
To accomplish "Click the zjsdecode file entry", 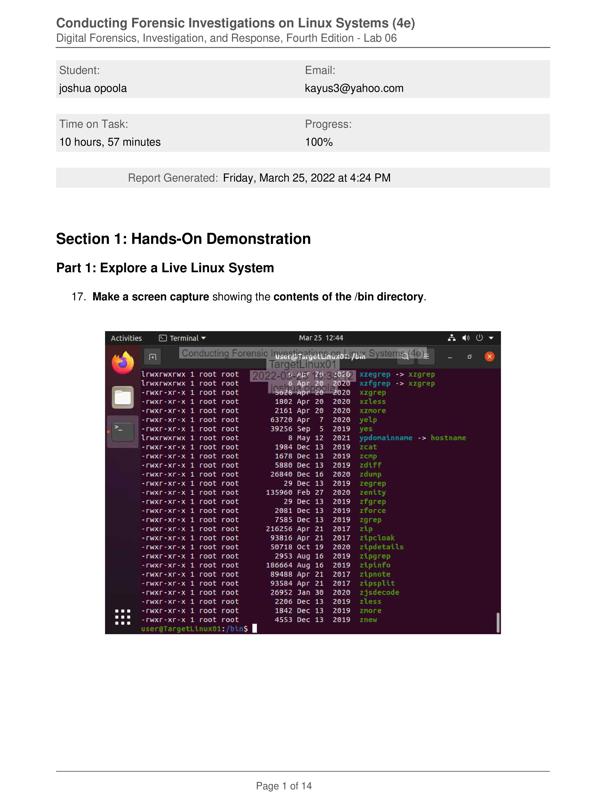I will [380, 592].
